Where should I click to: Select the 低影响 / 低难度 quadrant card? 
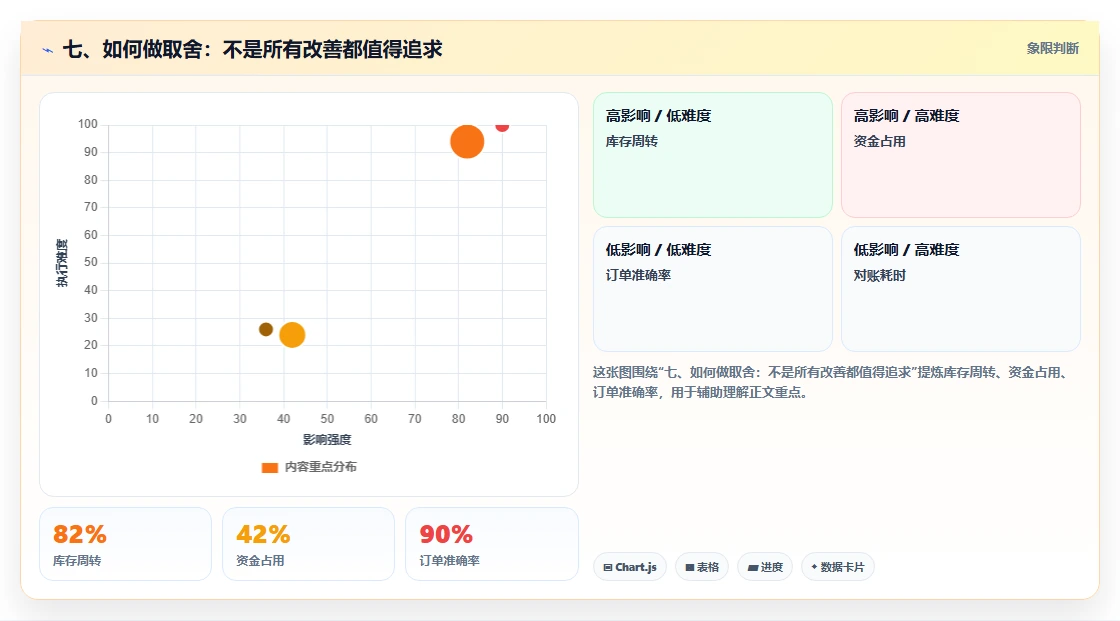pyautogui.click(x=713, y=289)
